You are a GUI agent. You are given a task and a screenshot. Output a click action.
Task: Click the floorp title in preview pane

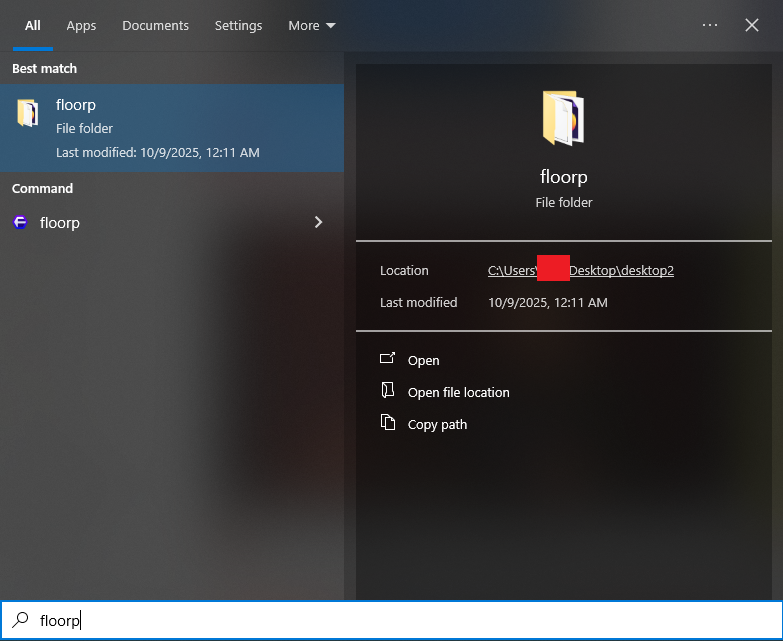[x=564, y=177]
